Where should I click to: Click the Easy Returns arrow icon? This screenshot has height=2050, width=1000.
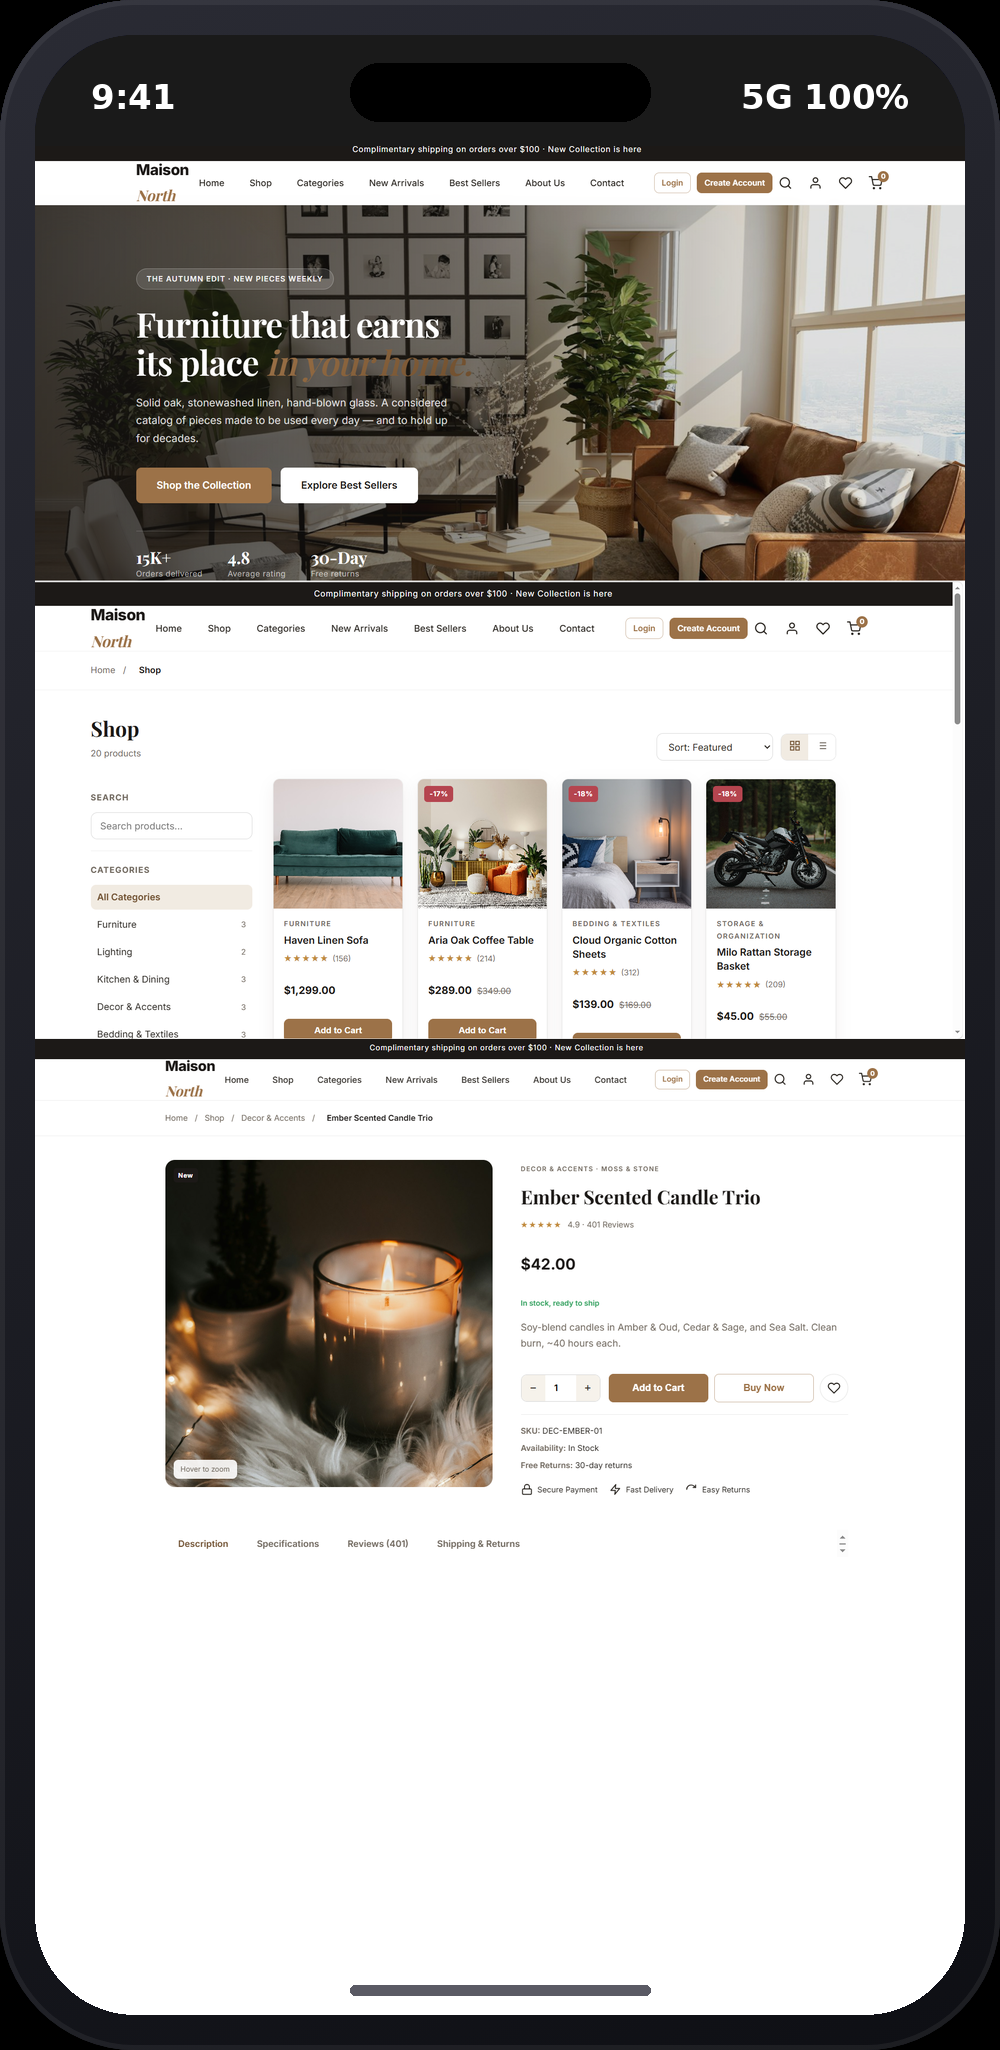[x=691, y=1489]
